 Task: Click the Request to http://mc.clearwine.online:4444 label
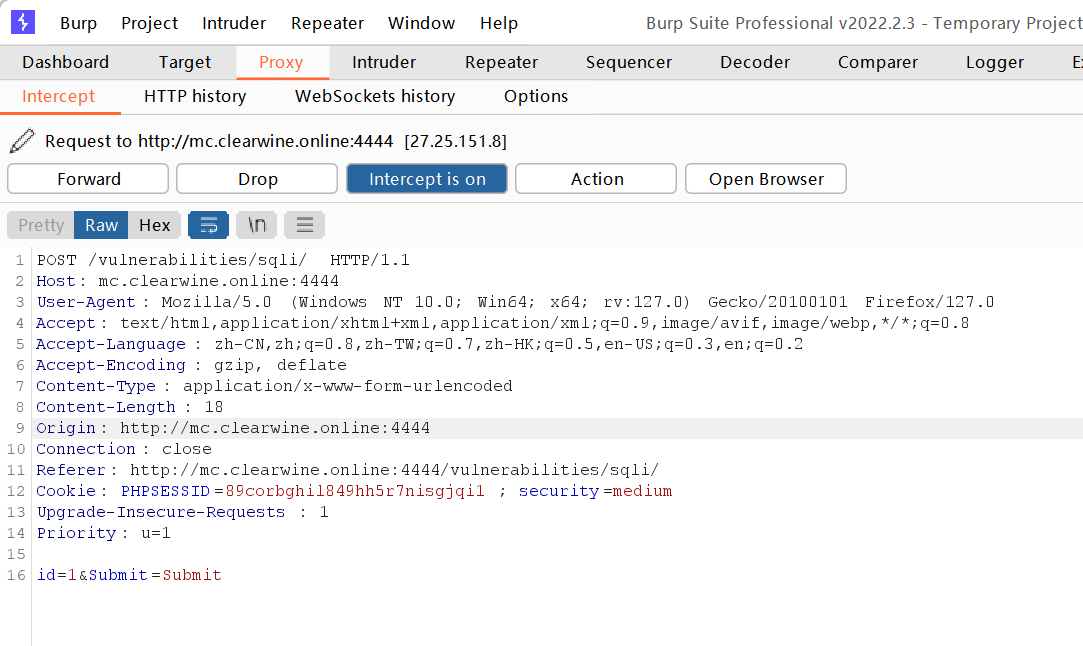pyautogui.click(x=276, y=141)
